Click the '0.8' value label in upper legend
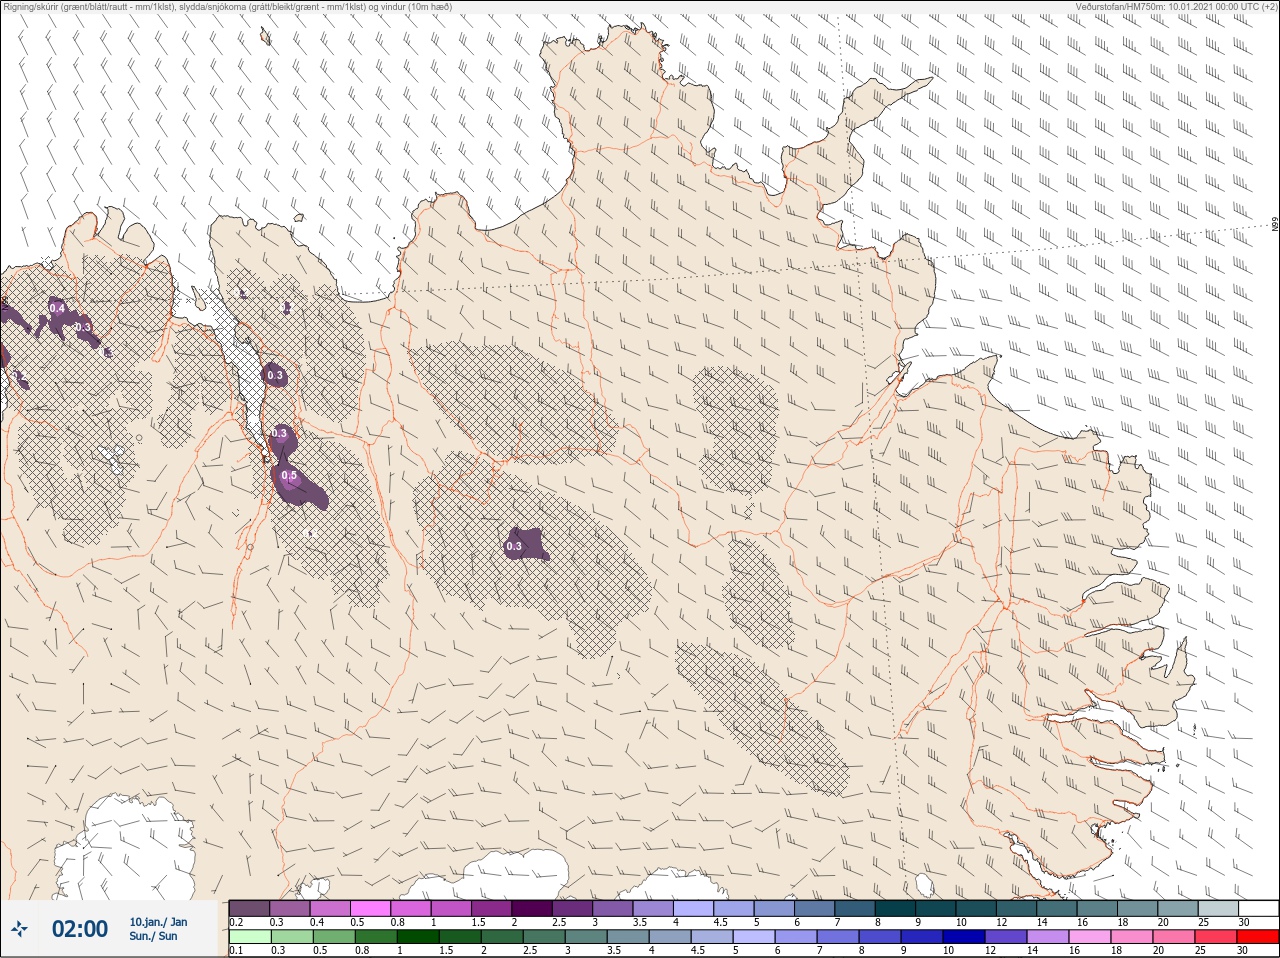Viewport: 1280px width, 958px height. (398, 922)
